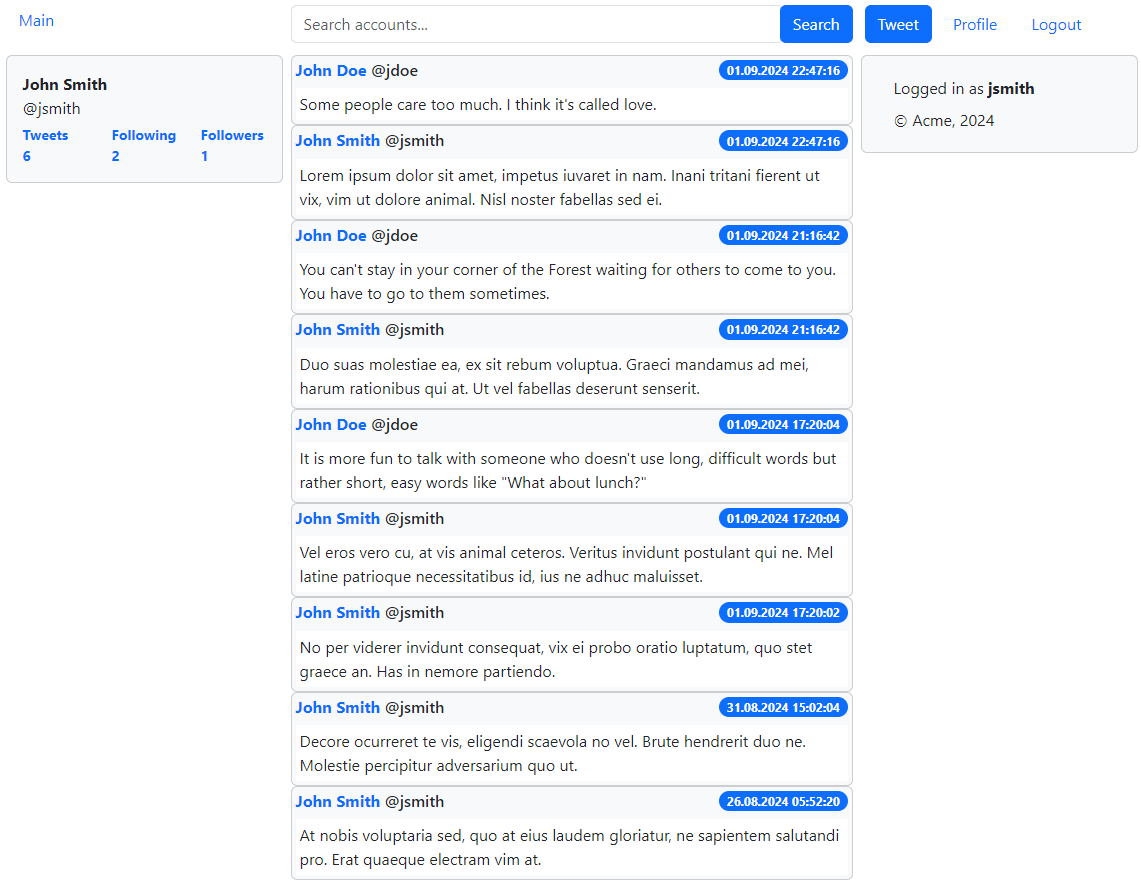The width and height of the screenshot is (1141, 883).
Task: Click timestamp badge 01.09.2024 22:47:16 on John Doe tweet
Action: 783,71
